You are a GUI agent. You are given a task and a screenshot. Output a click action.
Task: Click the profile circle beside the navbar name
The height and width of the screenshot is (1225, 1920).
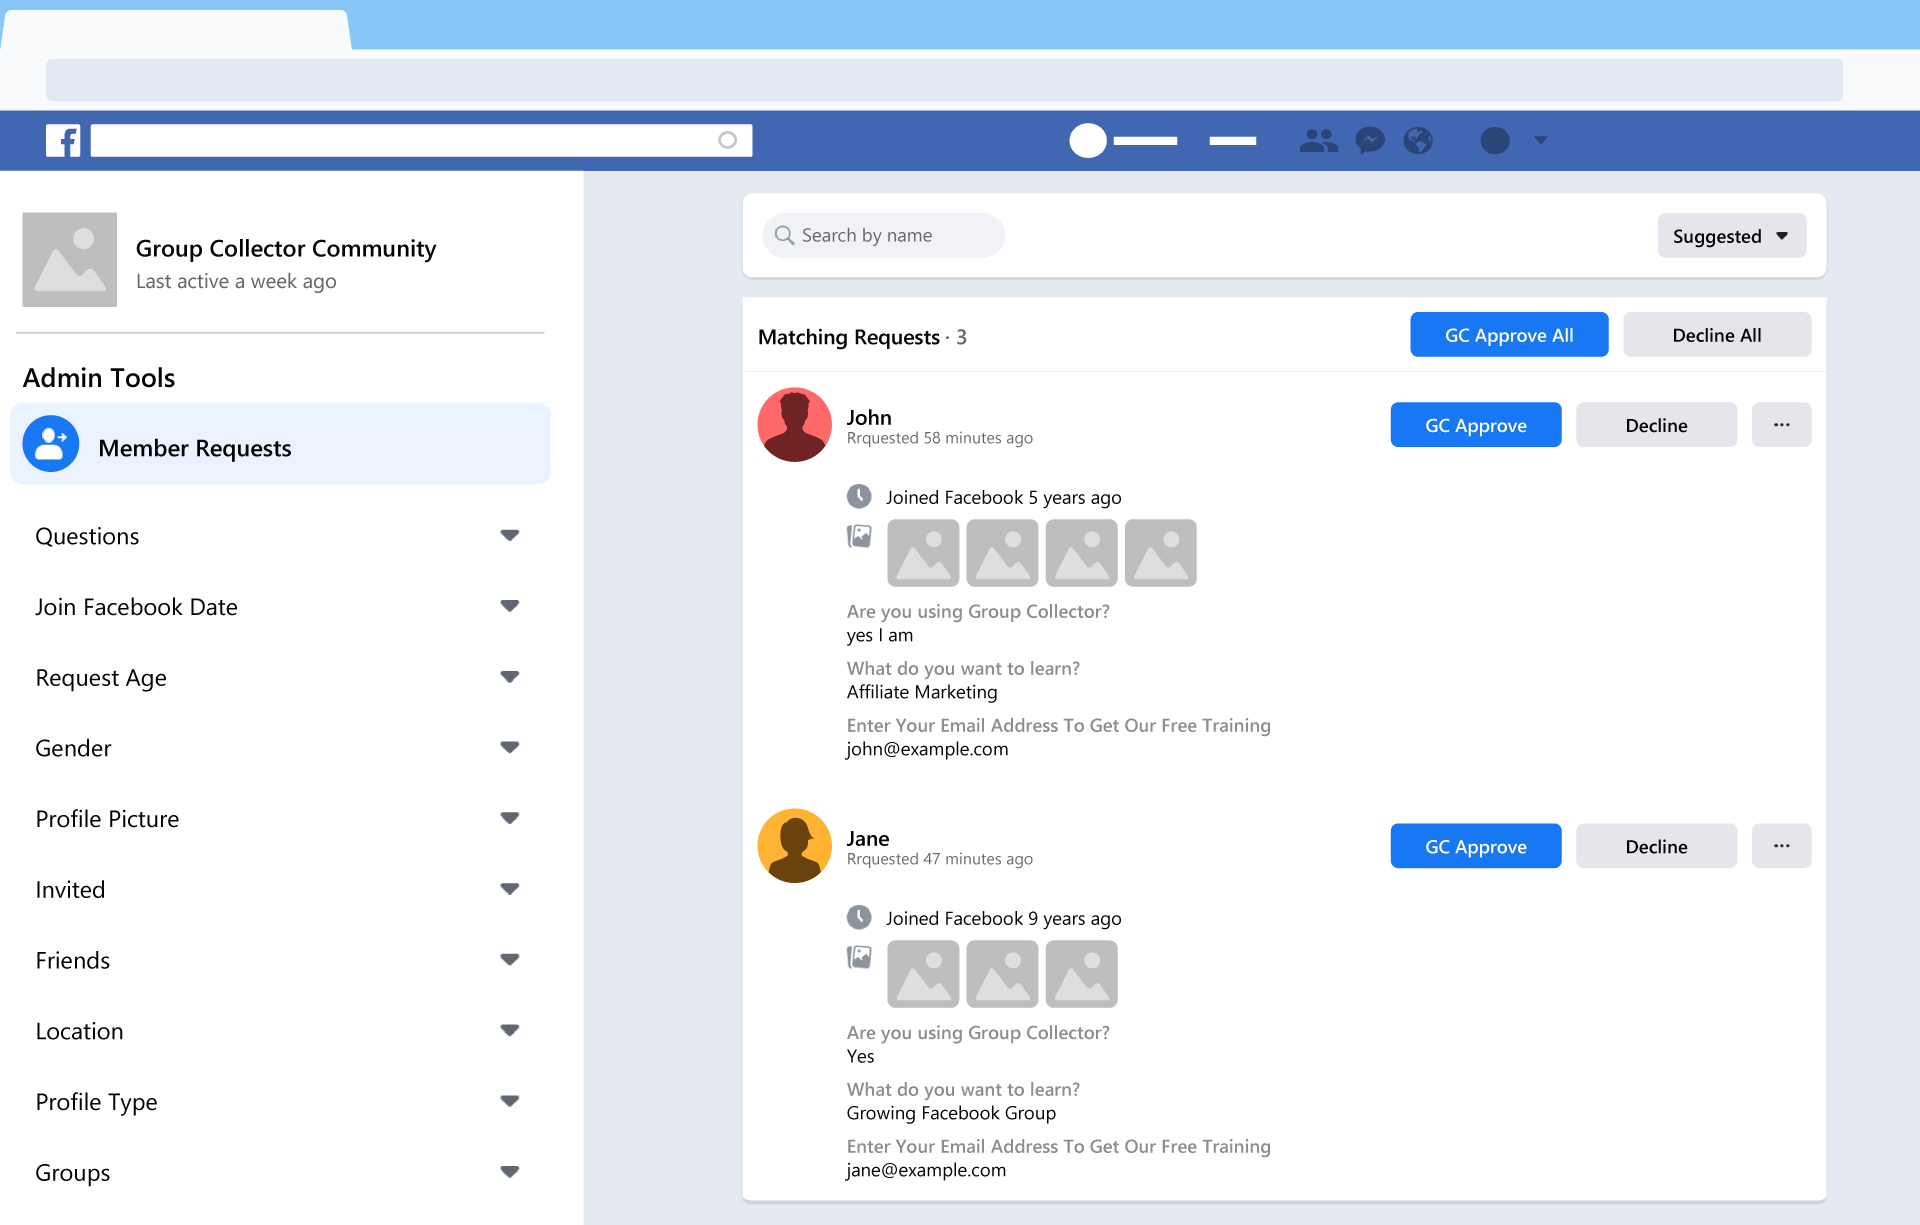click(1088, 140)
